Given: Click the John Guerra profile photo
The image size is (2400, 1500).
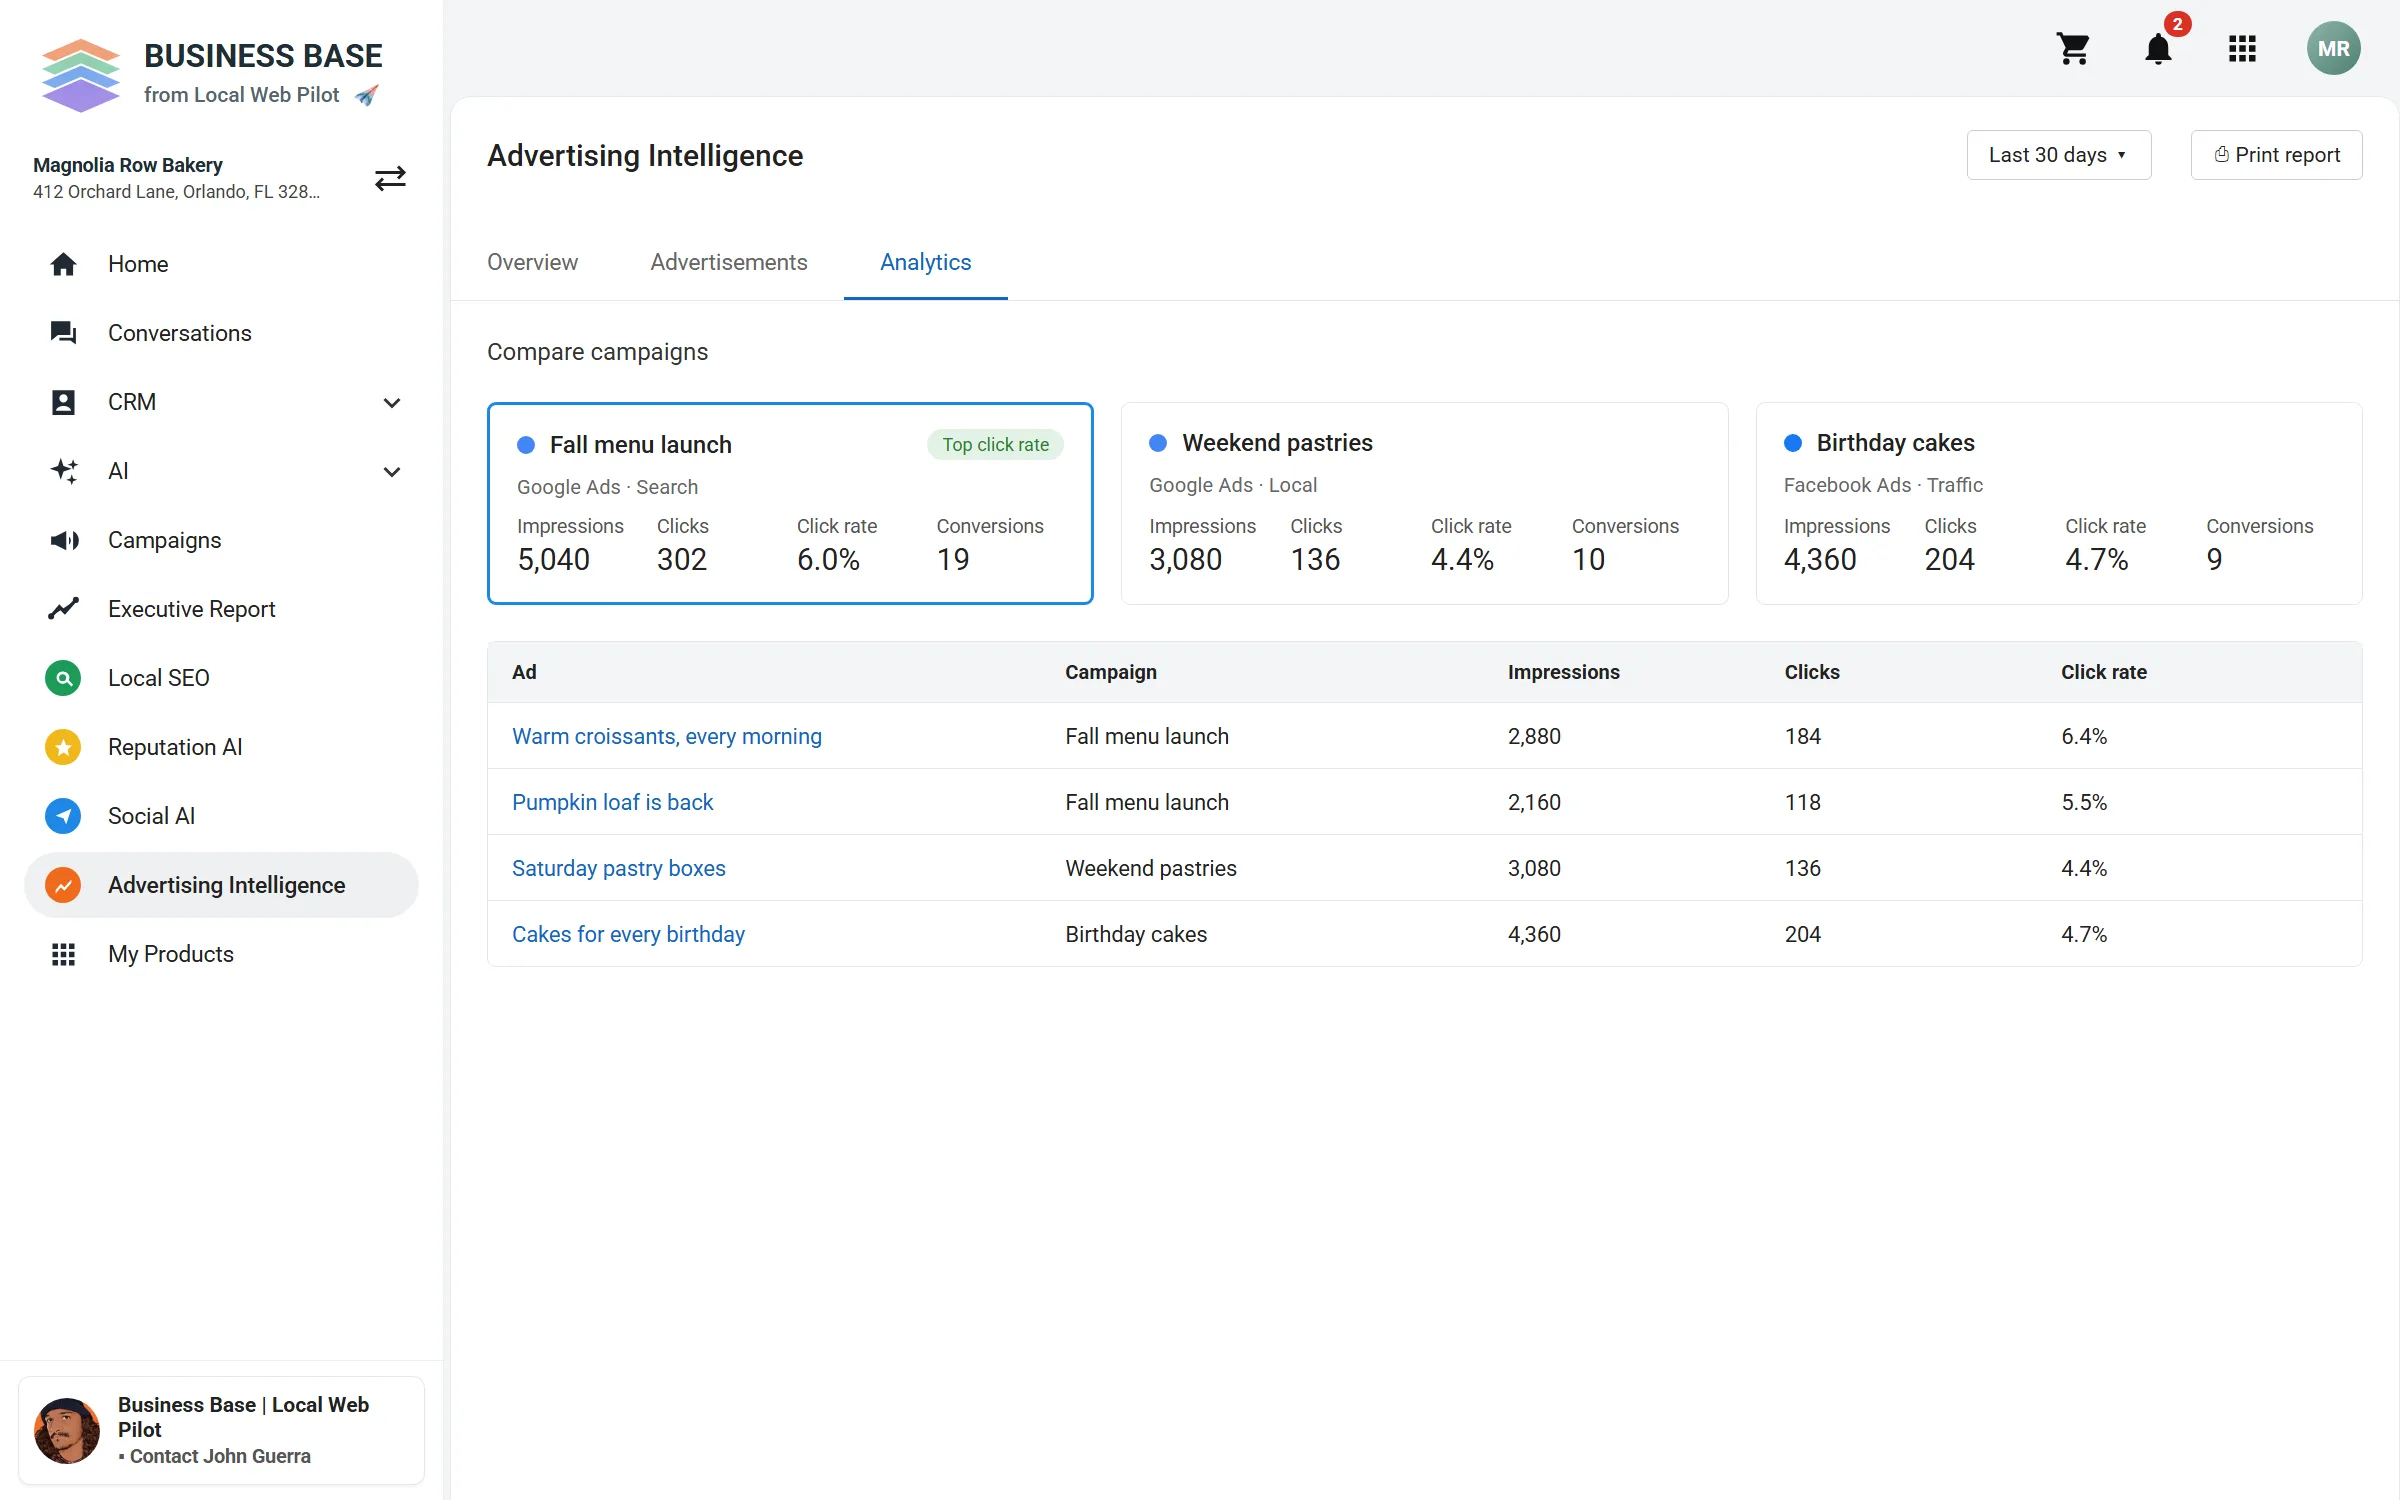Looking at the screenshot, I should [67, 1430].
